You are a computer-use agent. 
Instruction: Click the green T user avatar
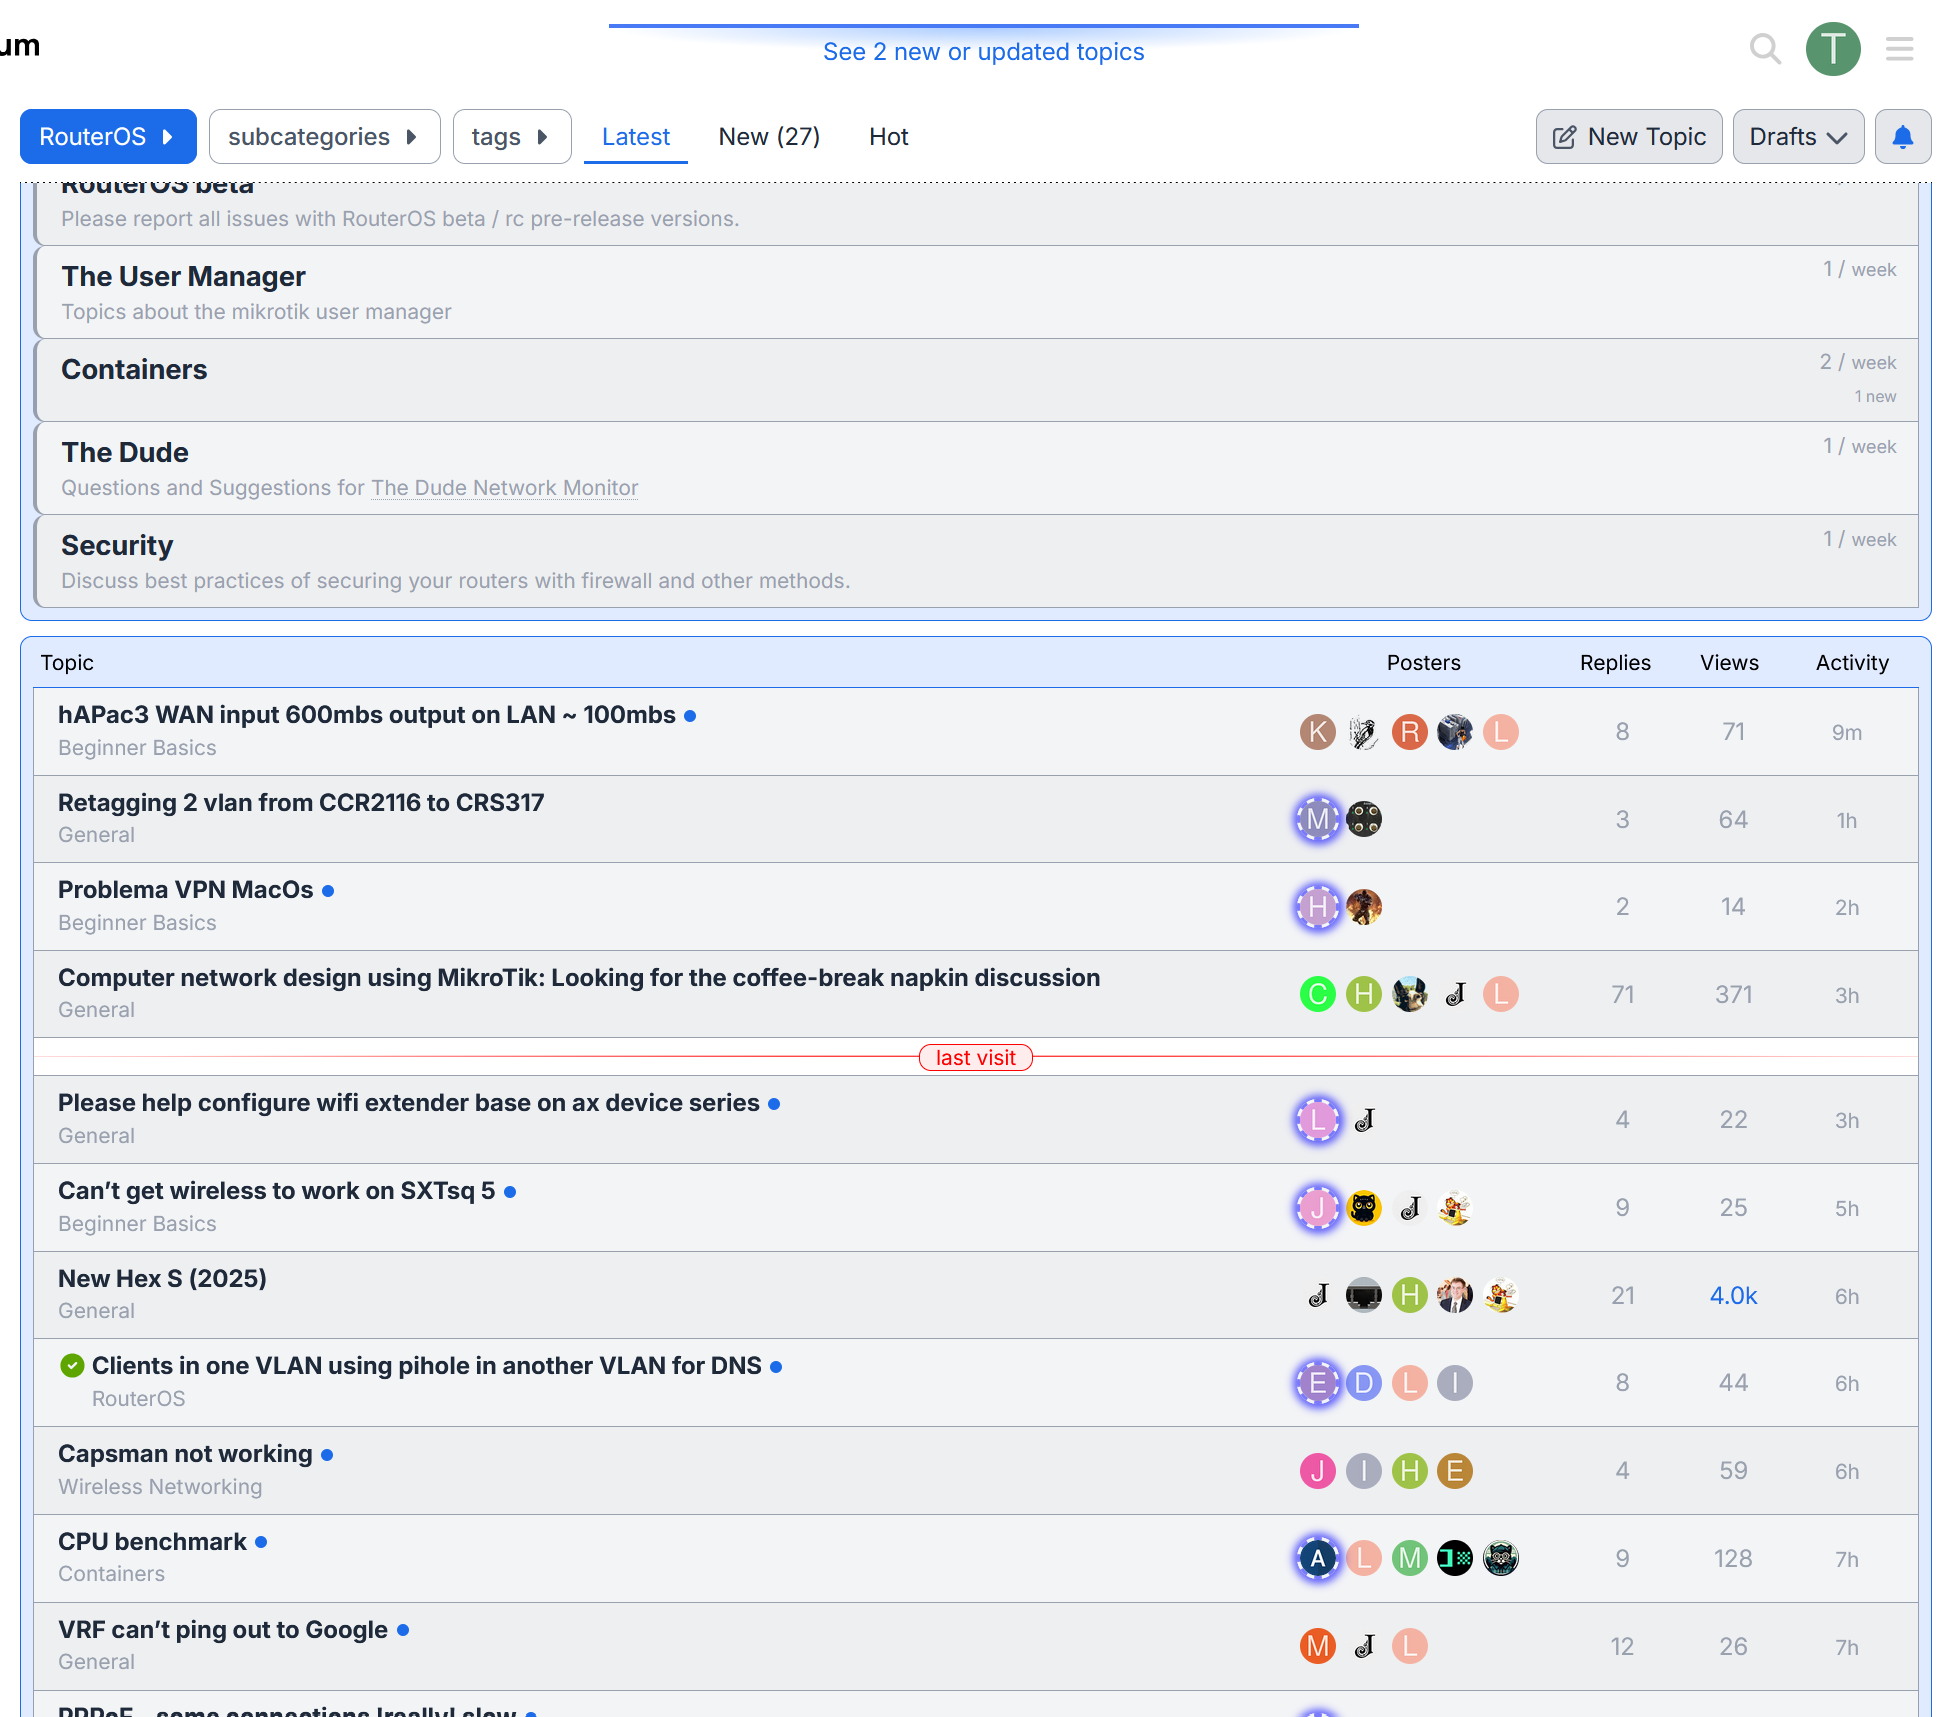click(1832, 48)
